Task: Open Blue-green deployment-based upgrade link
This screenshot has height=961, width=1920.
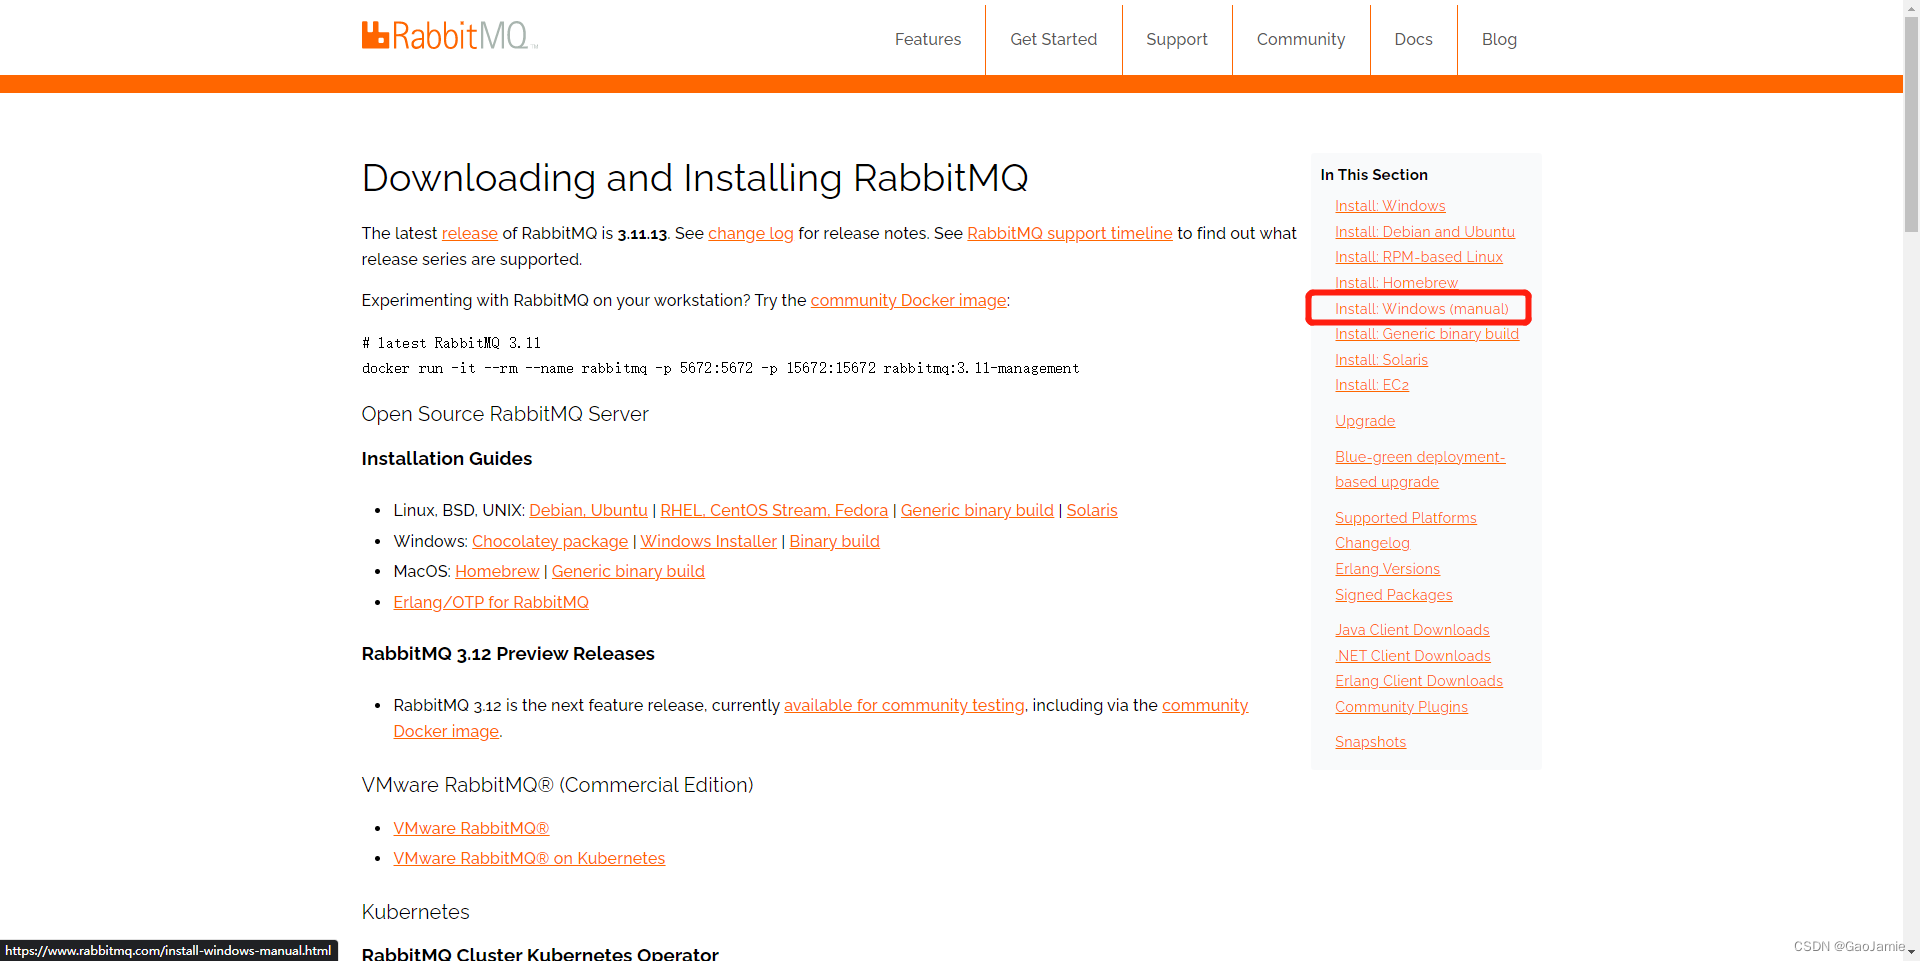Action: tap(1419, 469)
